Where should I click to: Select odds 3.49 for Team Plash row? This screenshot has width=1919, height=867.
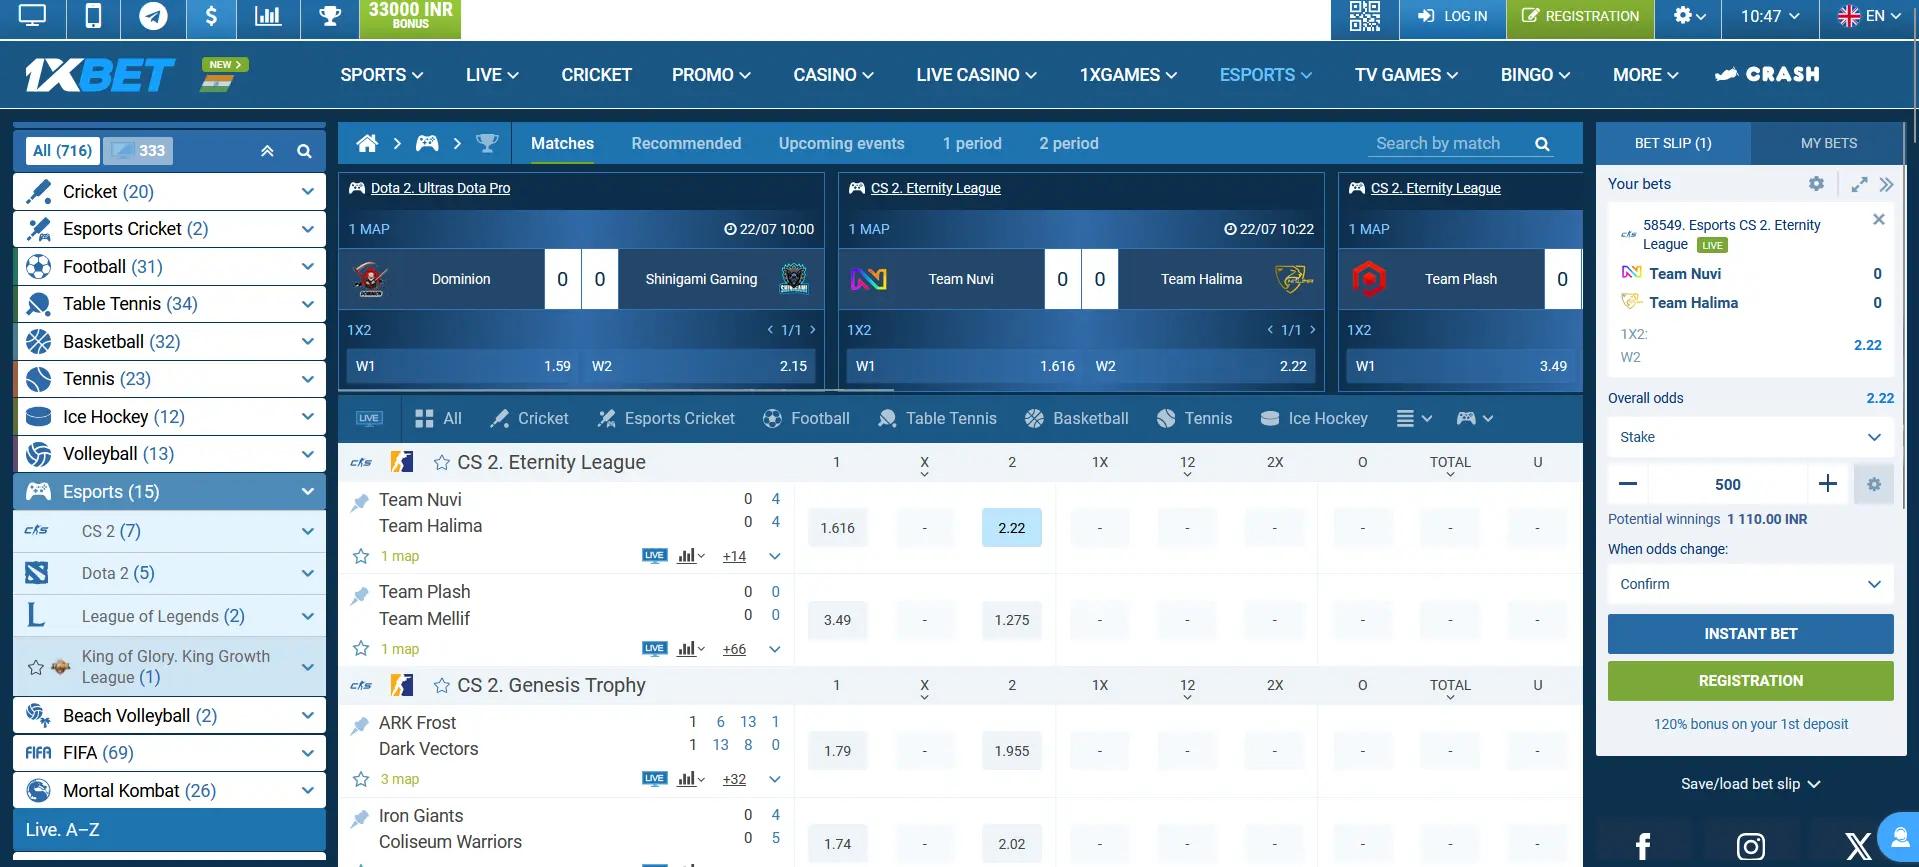pos(837,620)
